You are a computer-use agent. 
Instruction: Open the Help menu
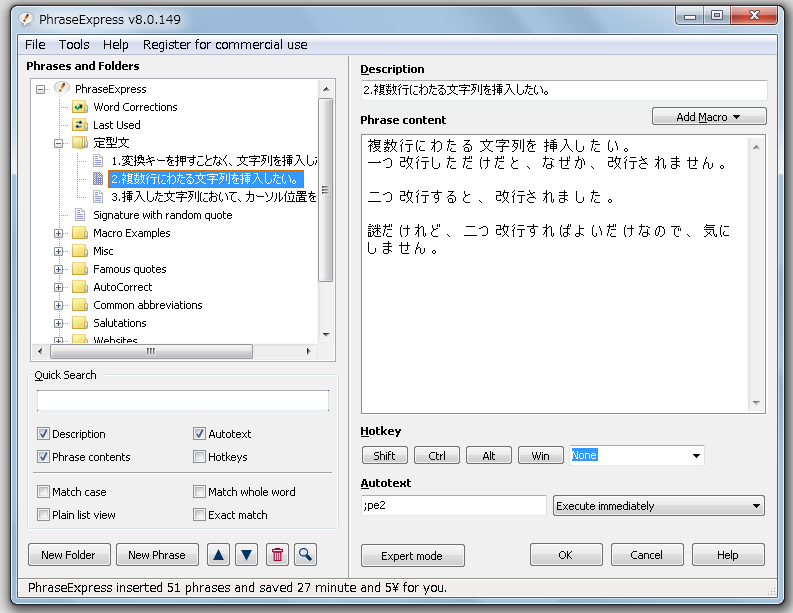coord(116,45)
